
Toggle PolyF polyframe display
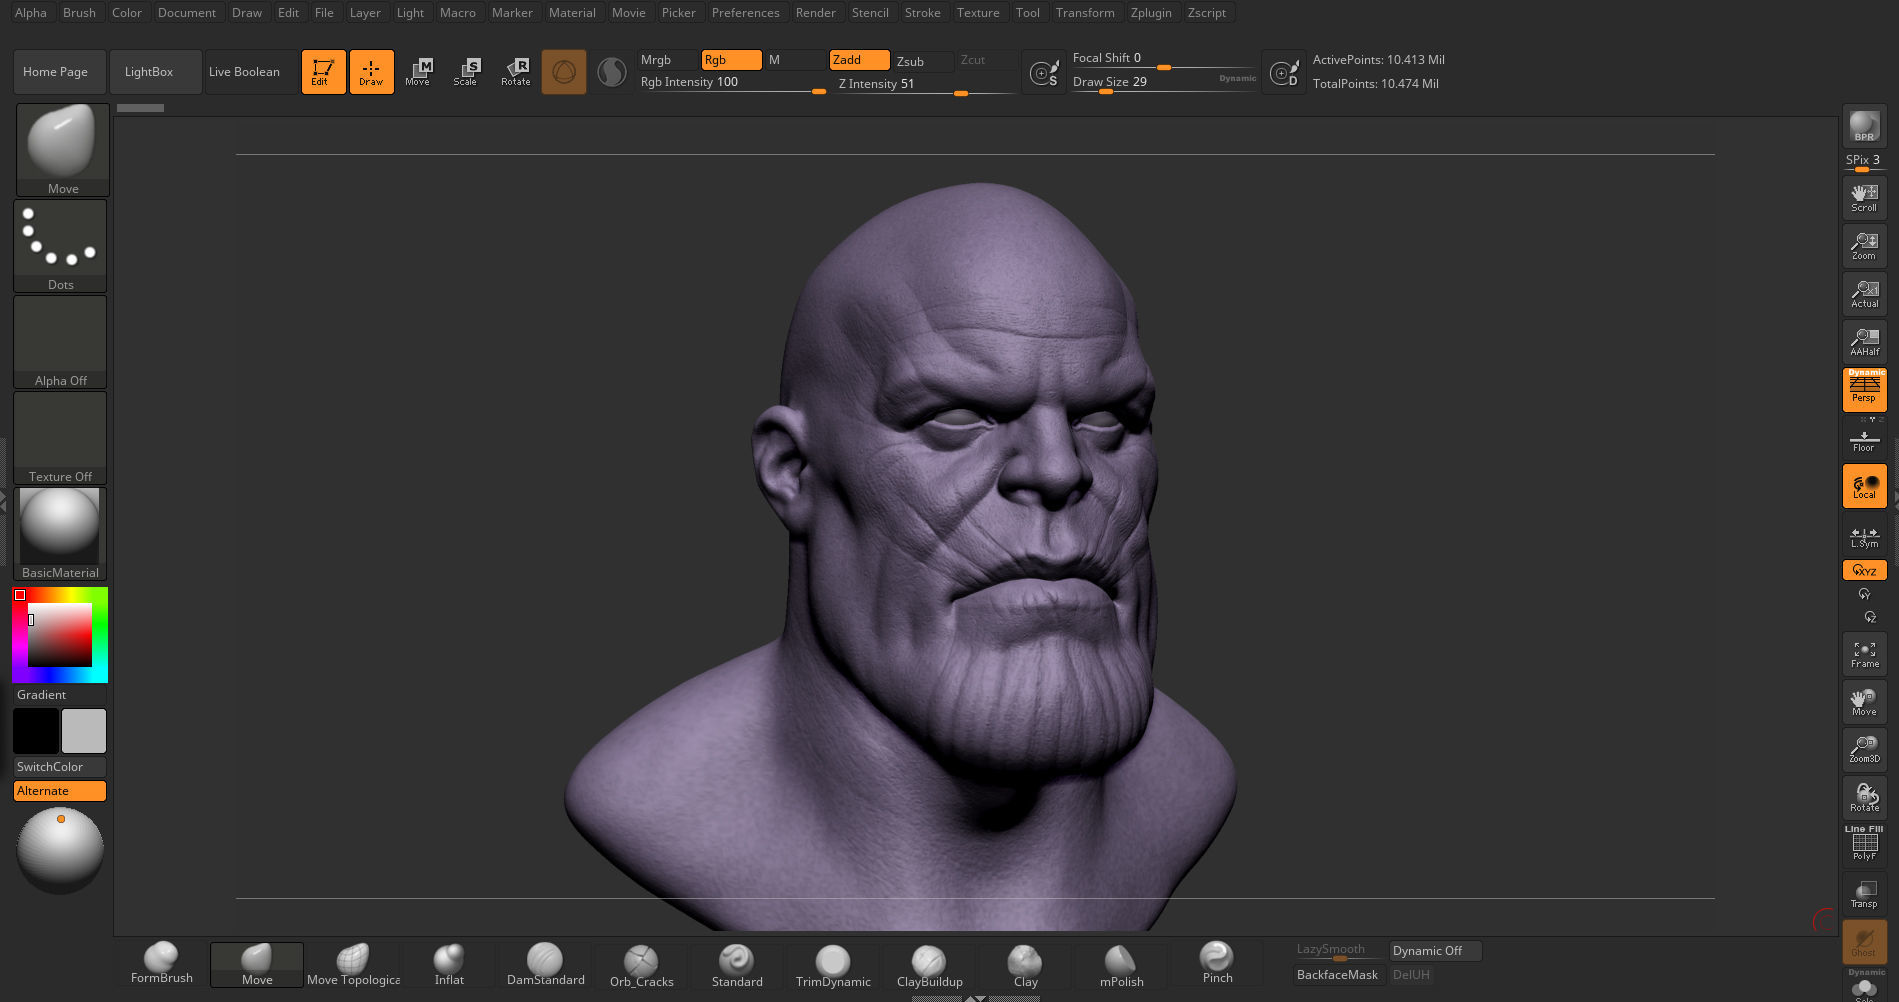pyautogui.click(x=1864, y=845)
